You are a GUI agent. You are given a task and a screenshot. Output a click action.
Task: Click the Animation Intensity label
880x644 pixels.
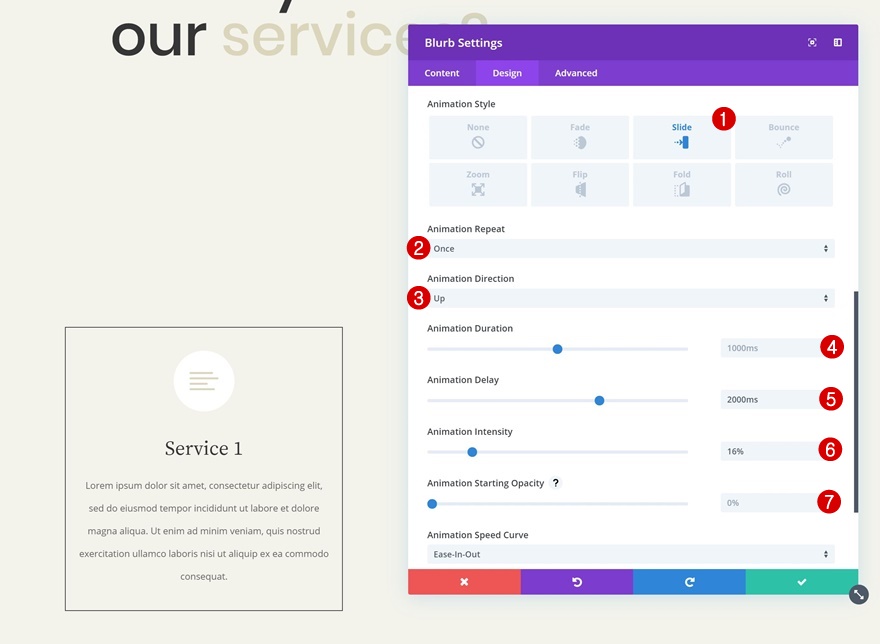pos(470,432)
